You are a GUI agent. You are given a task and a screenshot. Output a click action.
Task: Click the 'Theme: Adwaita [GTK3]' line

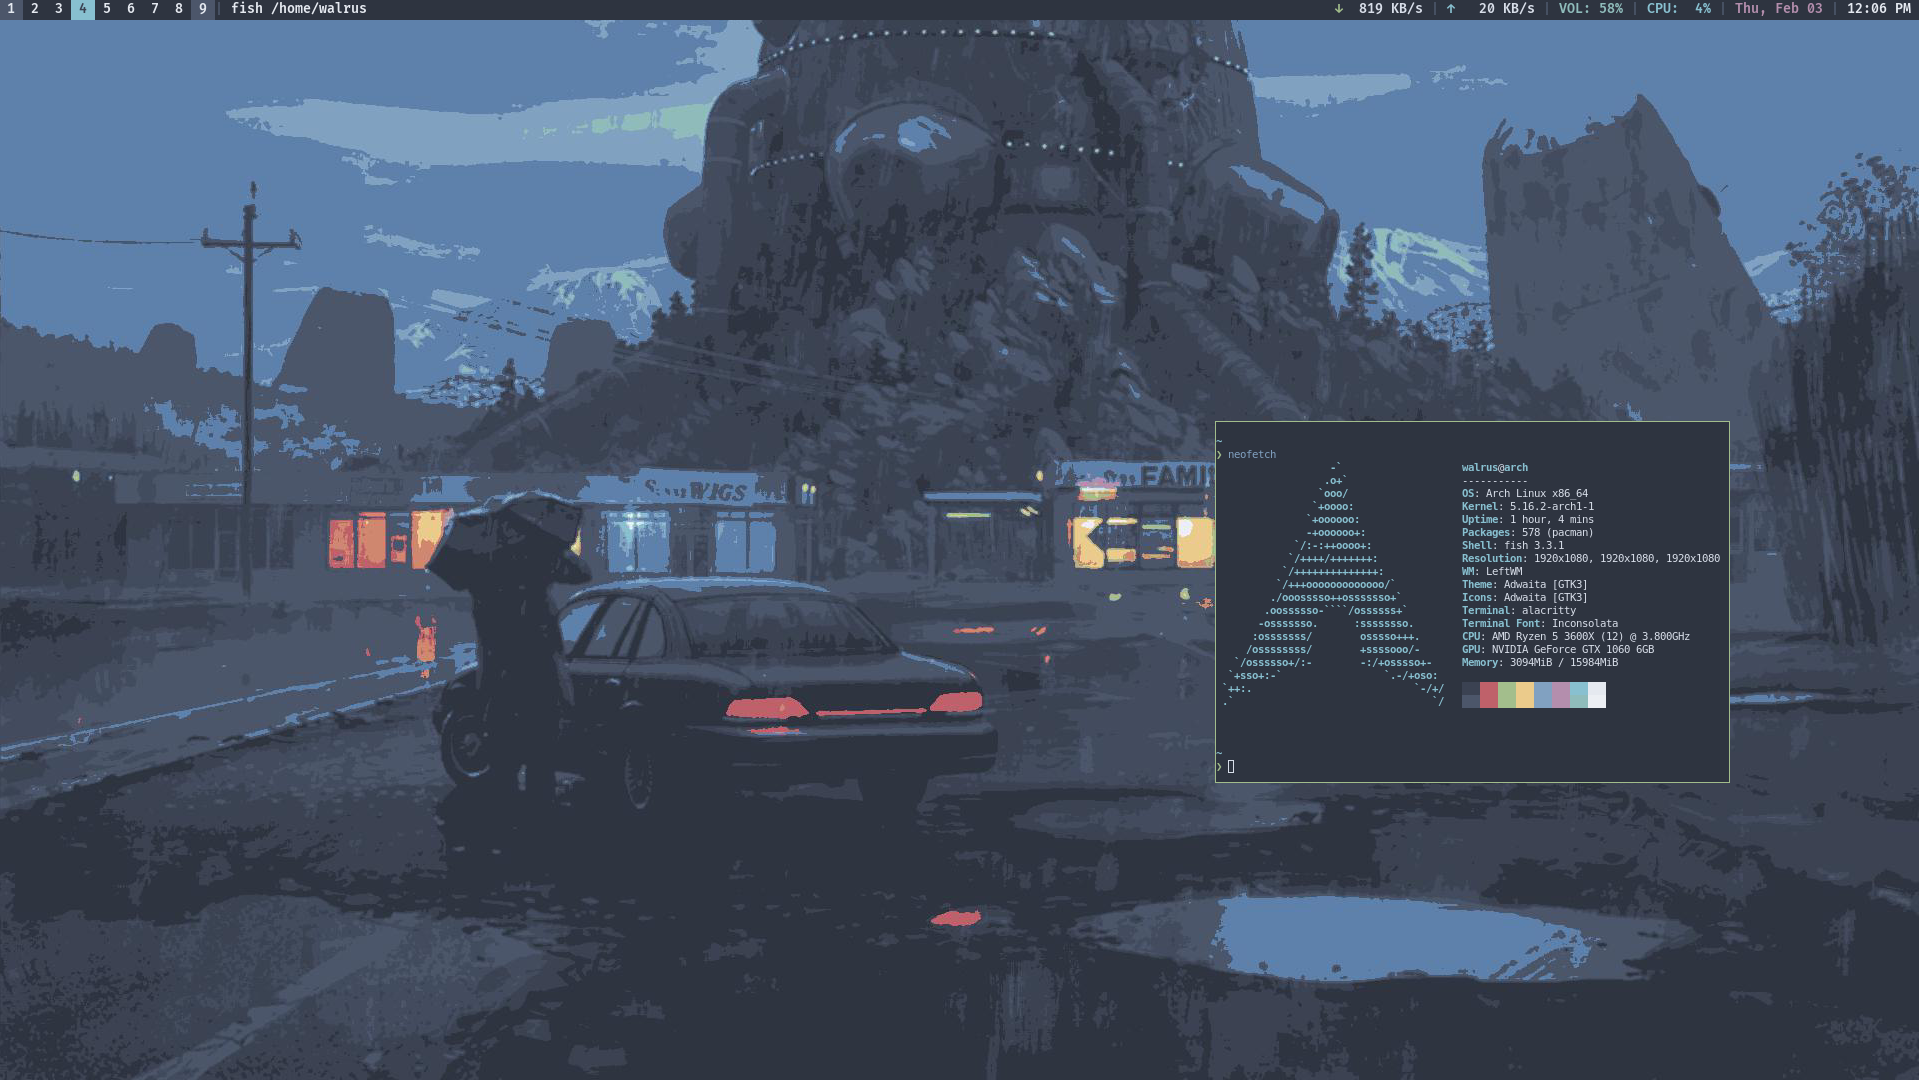coord(1525,585)
